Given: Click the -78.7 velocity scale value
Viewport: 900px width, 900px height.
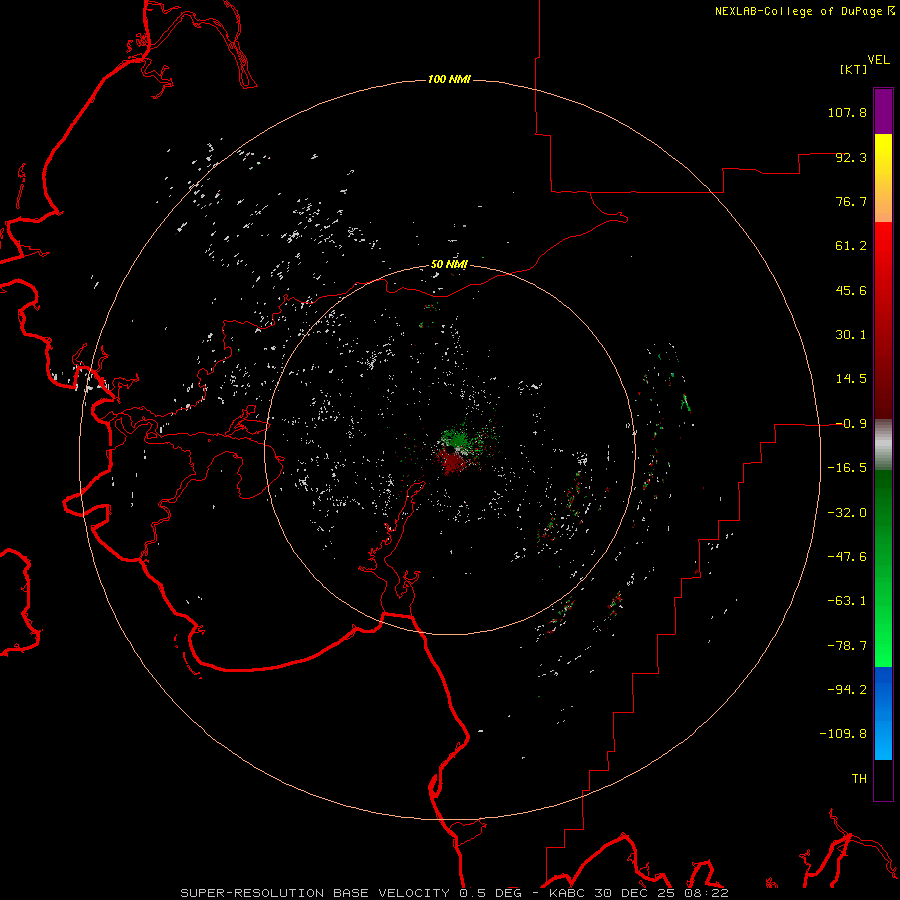Looking at the screenshot, I should click(x=847, y=646).
